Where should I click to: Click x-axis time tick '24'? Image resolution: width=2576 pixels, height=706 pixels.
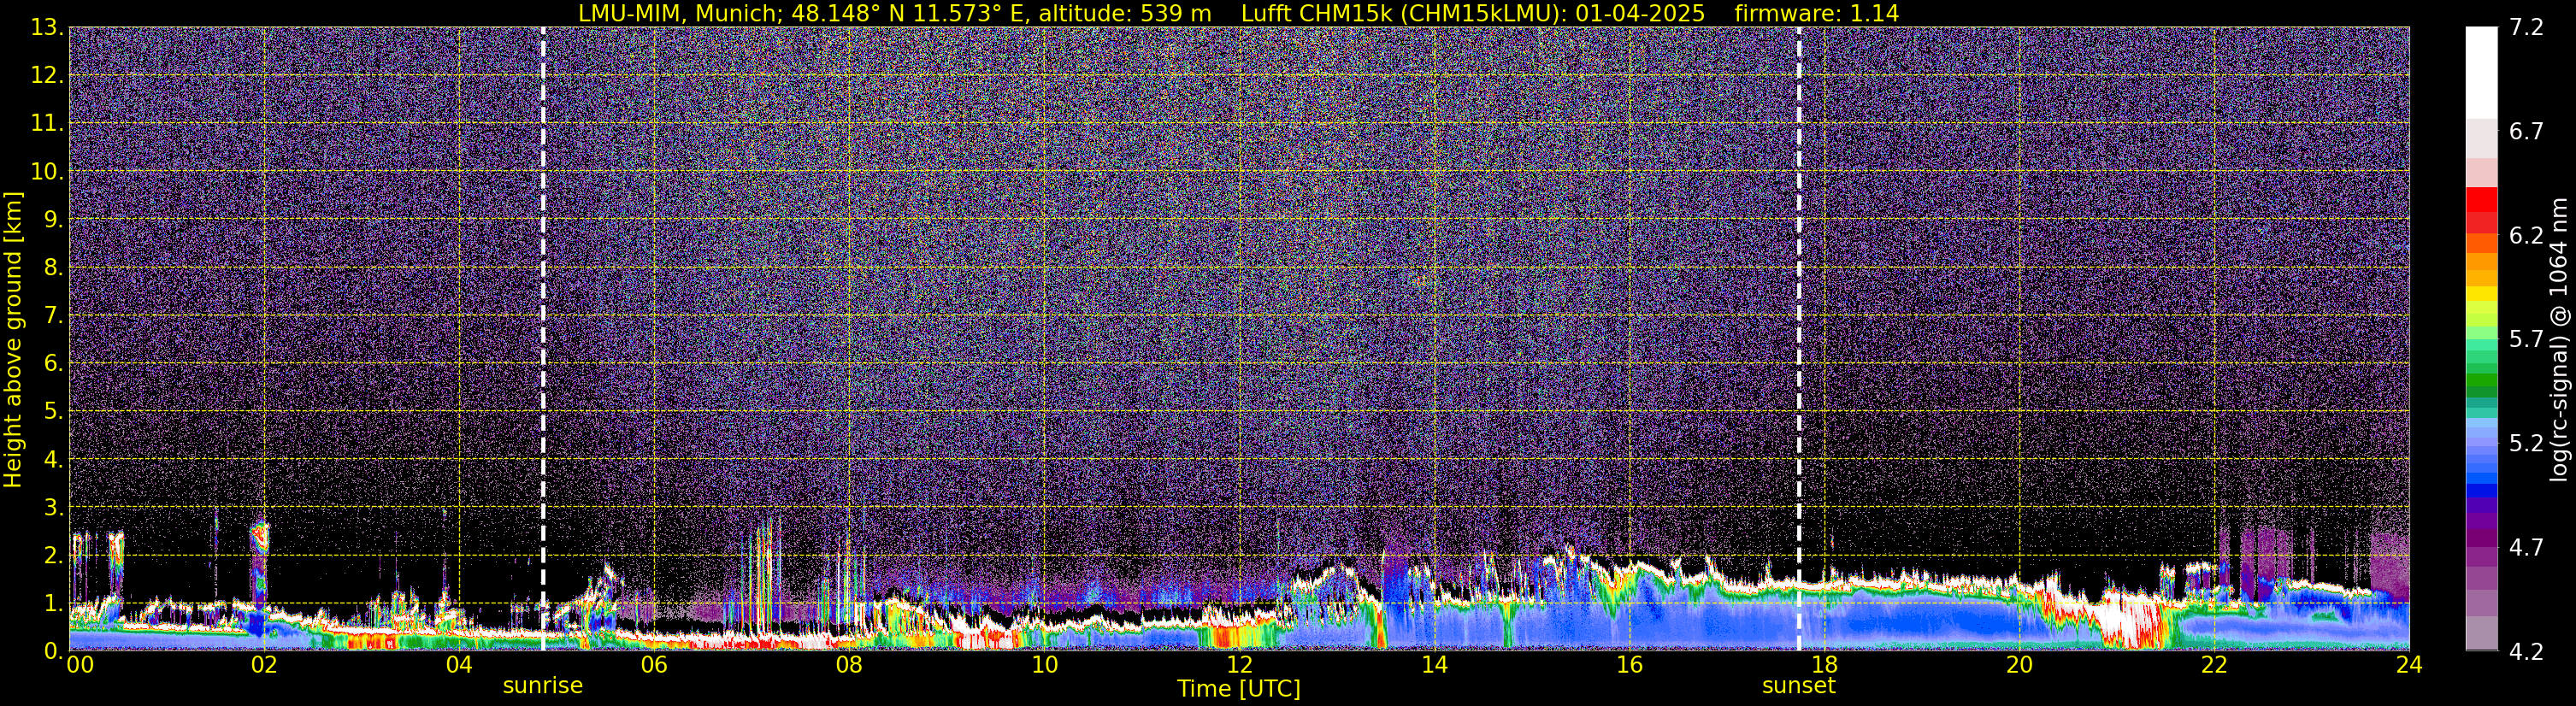[2409, 665]
